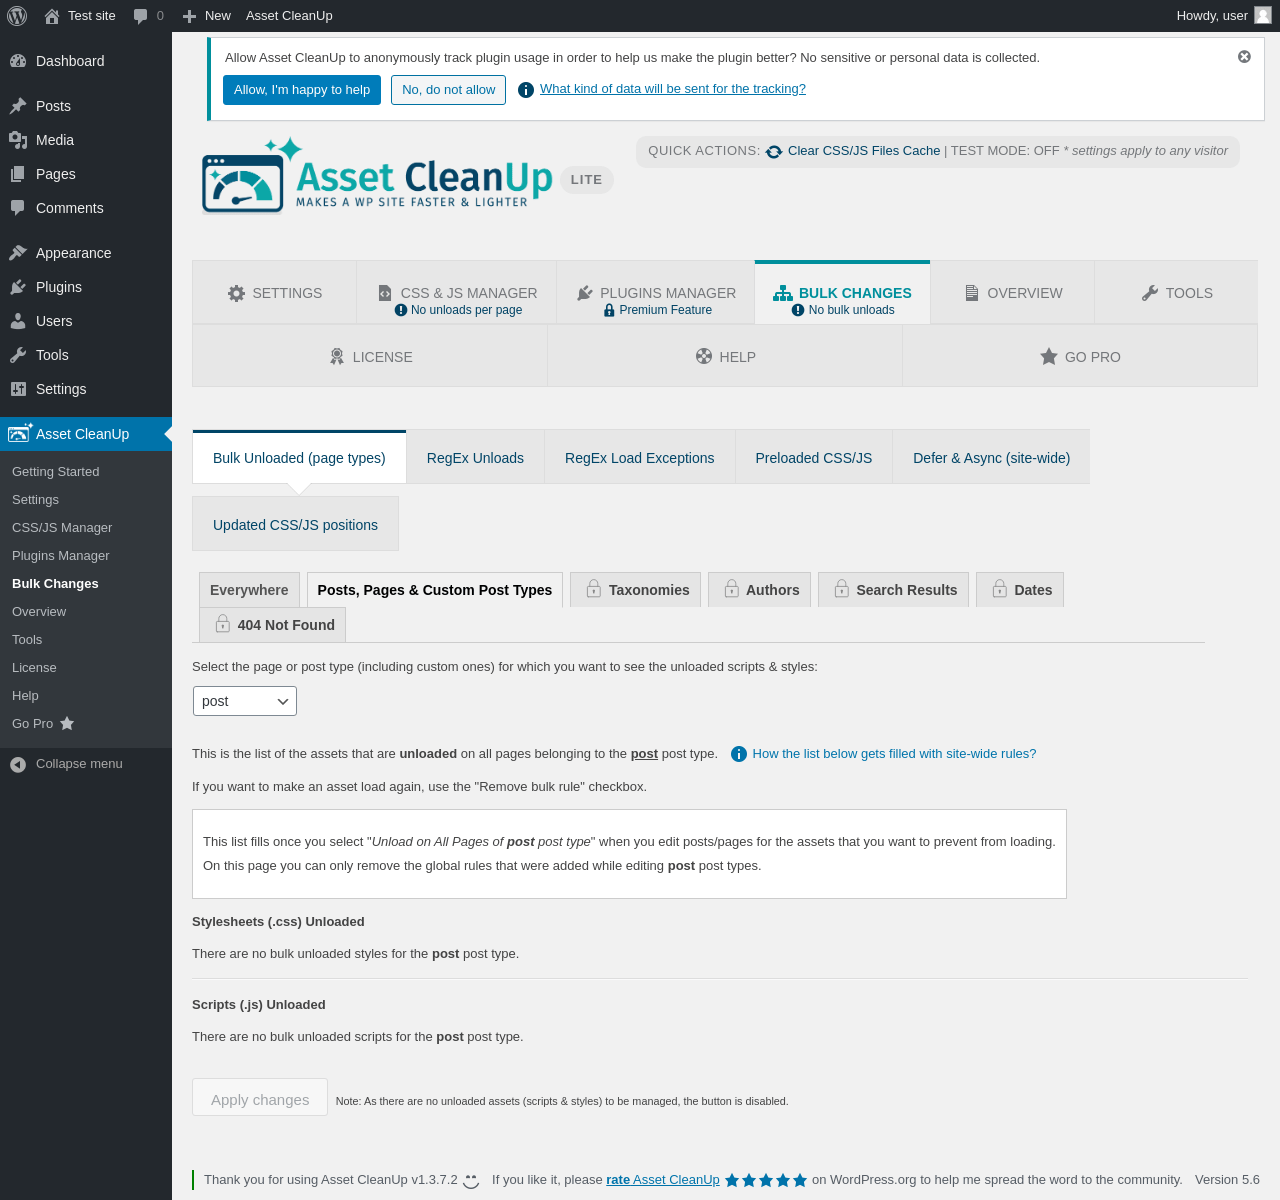Image resolution: width=1280 pixels, height=1200 pixels.
Task: Click Howdy, user account menu
Action: point(1223,16)
